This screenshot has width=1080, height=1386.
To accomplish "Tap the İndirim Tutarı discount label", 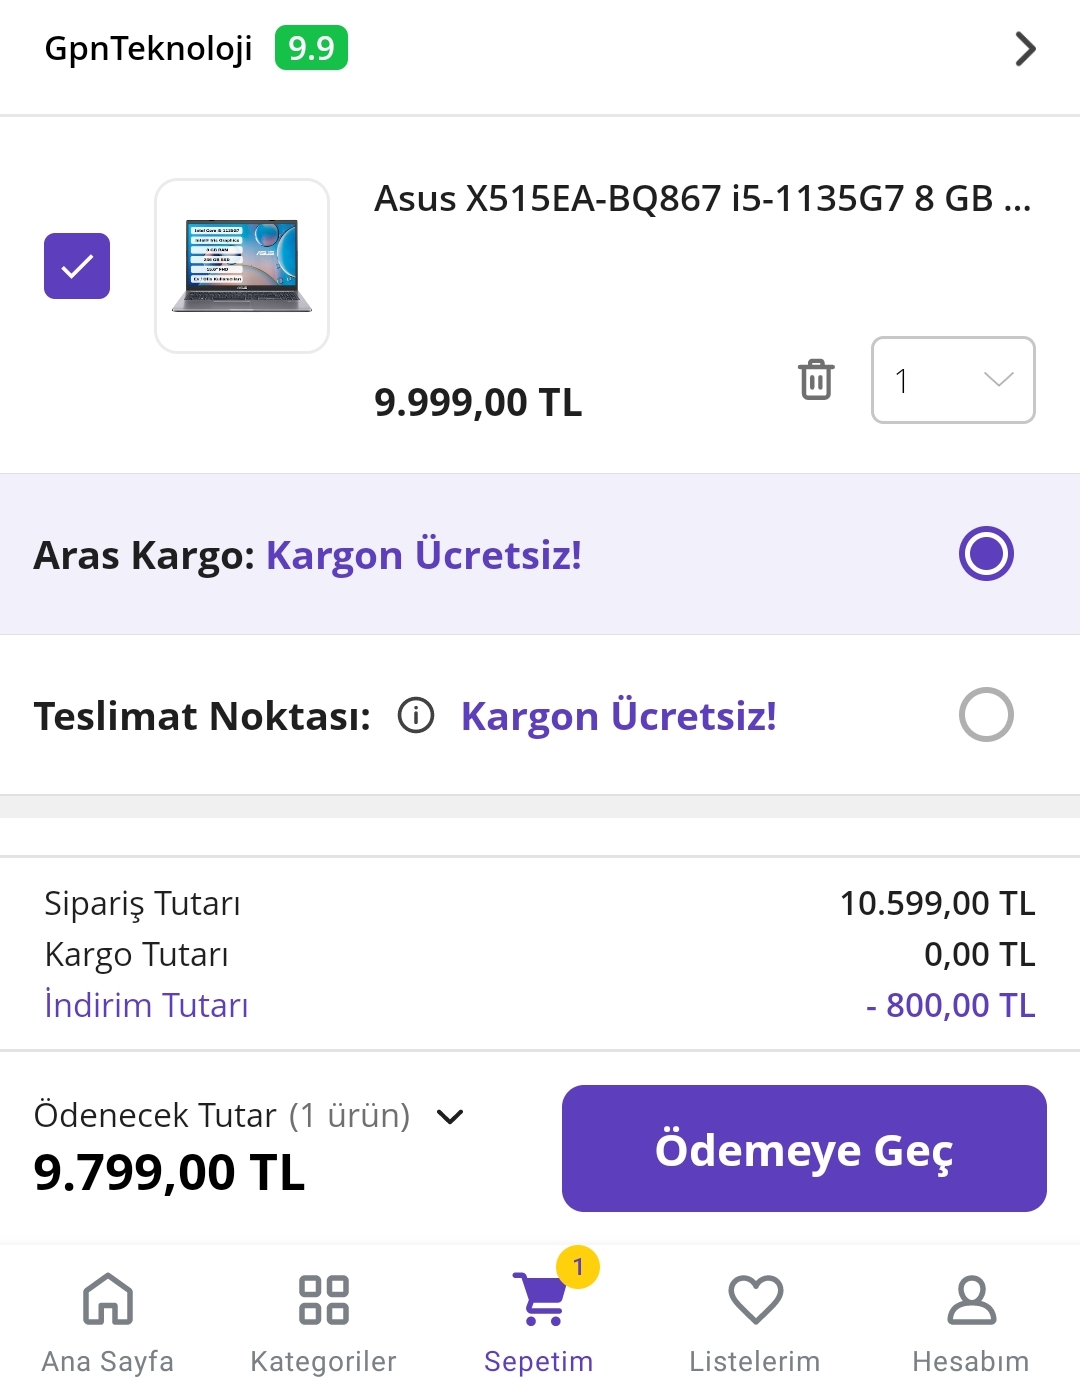I will [146, 1005].
